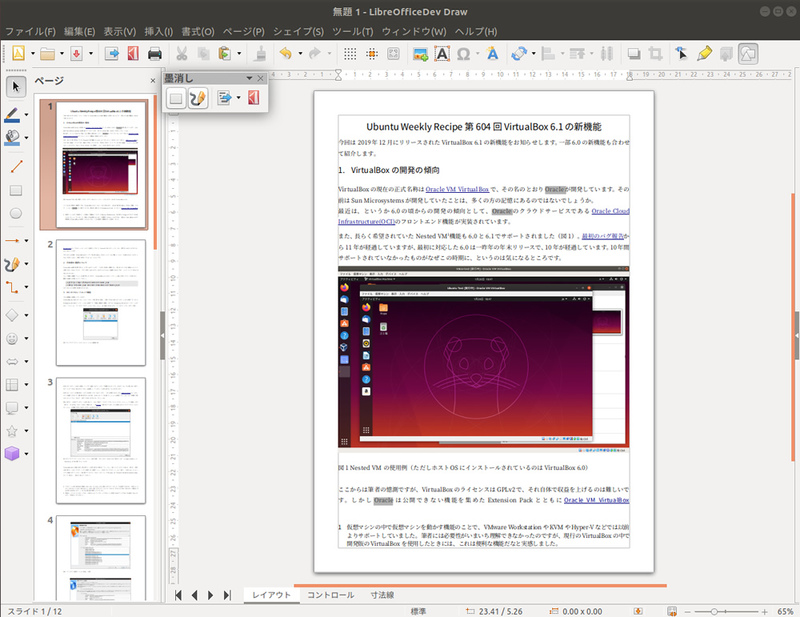Click the New document icon
This screenshot has height=617, width=800.
18,53
